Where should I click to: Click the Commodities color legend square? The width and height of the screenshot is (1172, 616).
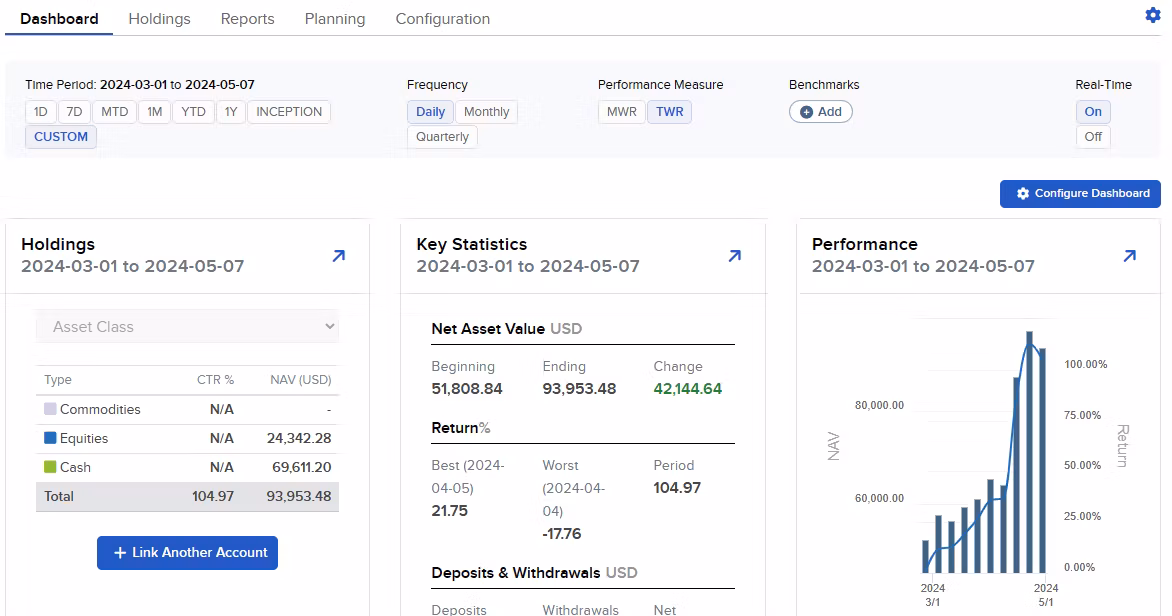[50, 409]
